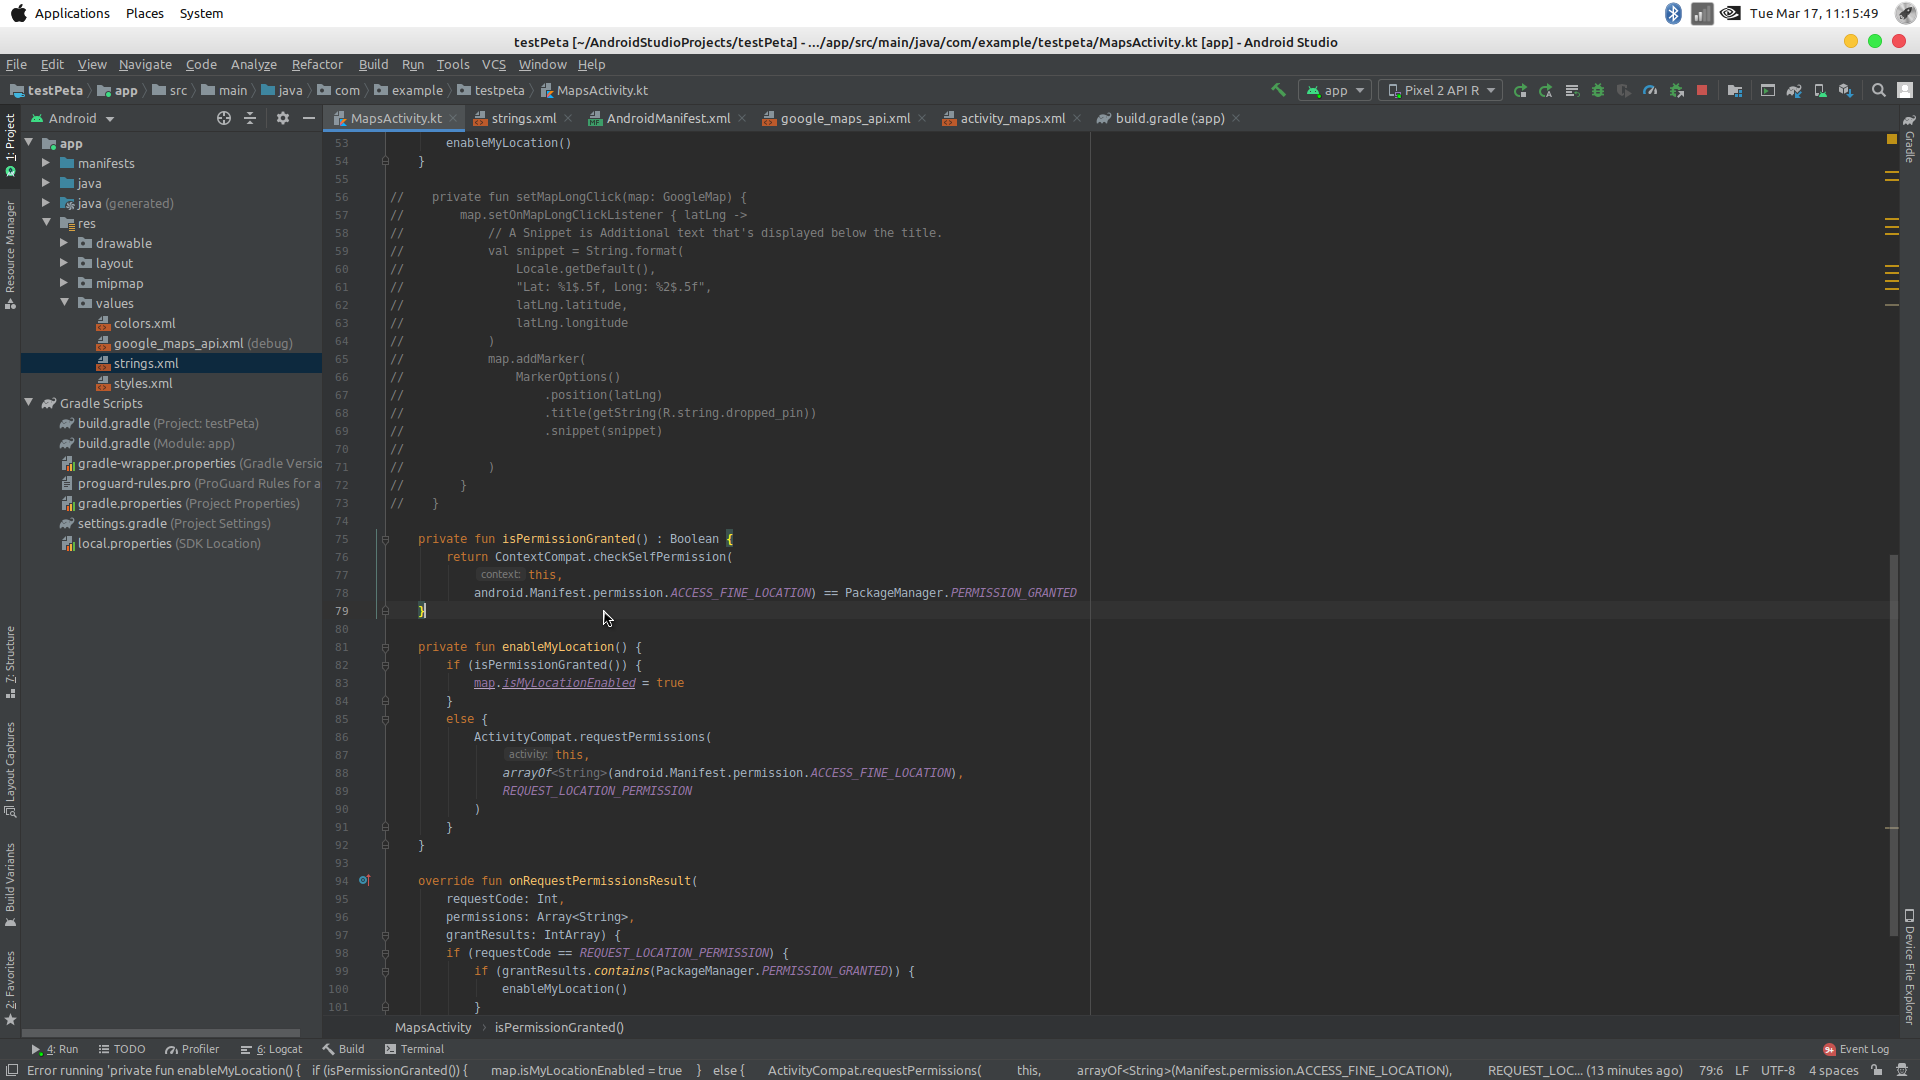Viewport: 1920px width, 1080px height.
Task: Open the Profile app gauge icon
Action: pyautogui.click(x=1650, y=90)
